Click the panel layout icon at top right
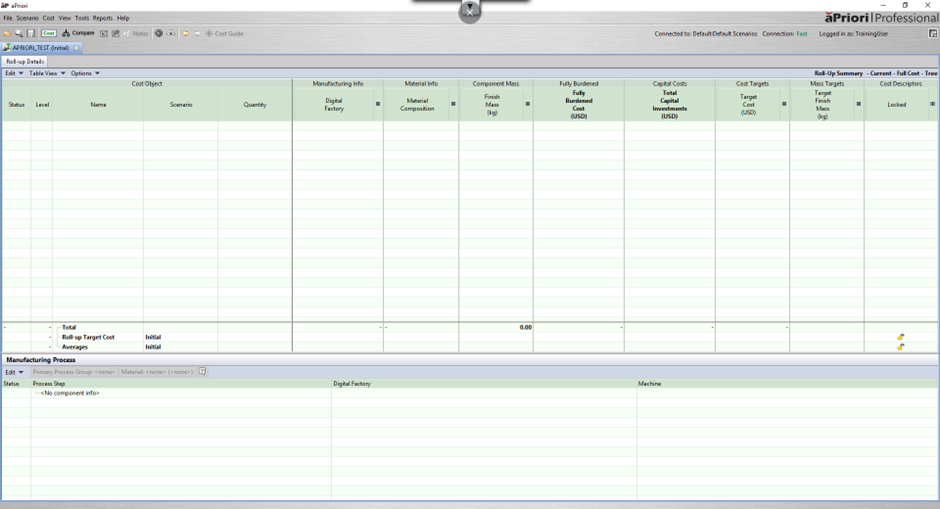The width and height of the screenshot is (940, 509). 933,34
